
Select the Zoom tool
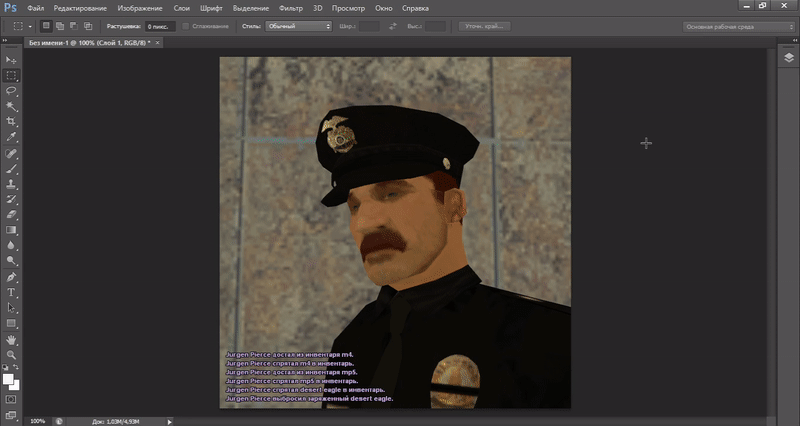coord(11,355)
